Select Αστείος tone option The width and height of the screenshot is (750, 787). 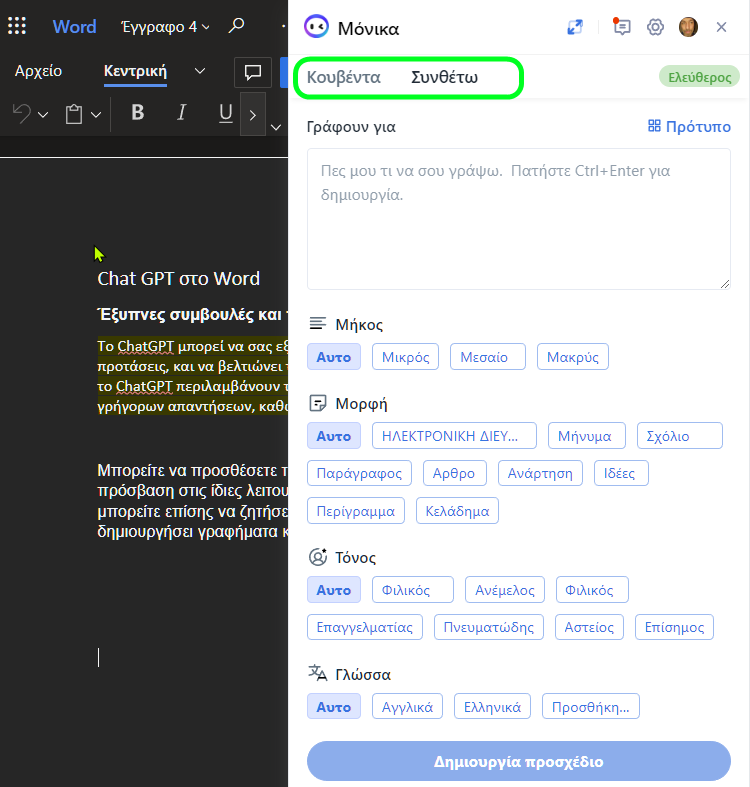(589, 627)
